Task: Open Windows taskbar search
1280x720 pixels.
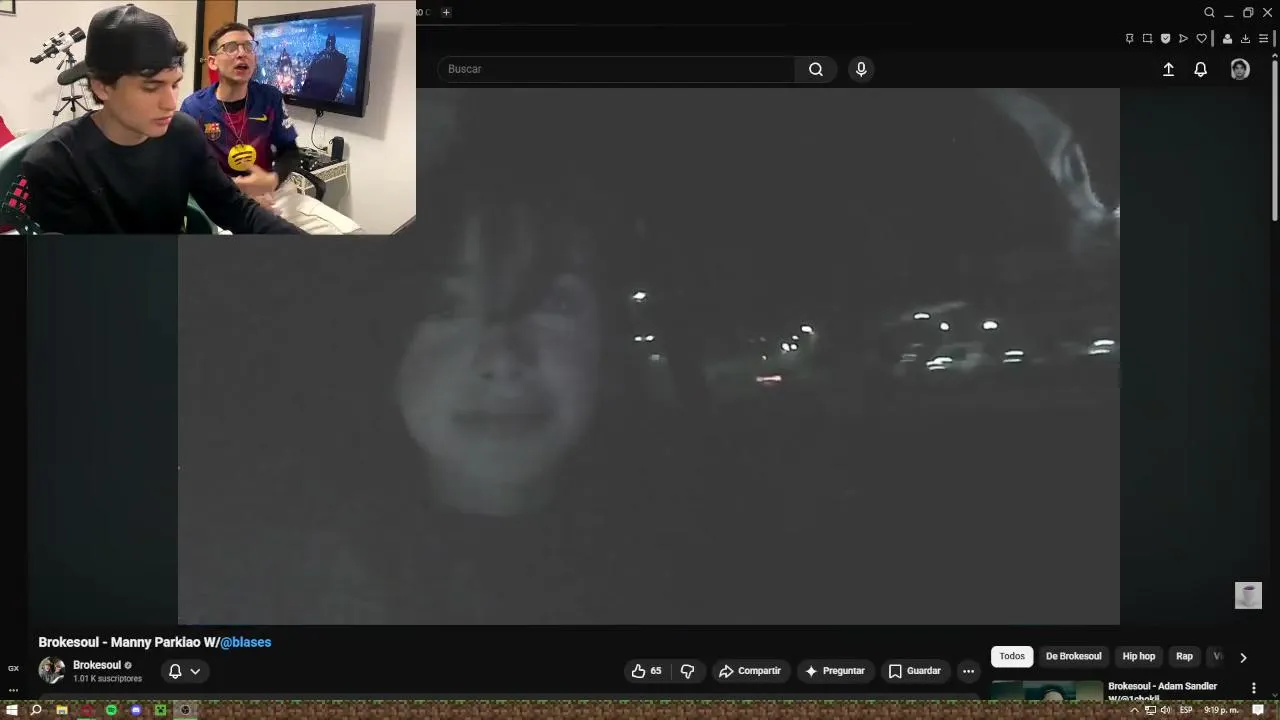Action: click(x=36, y=710)
